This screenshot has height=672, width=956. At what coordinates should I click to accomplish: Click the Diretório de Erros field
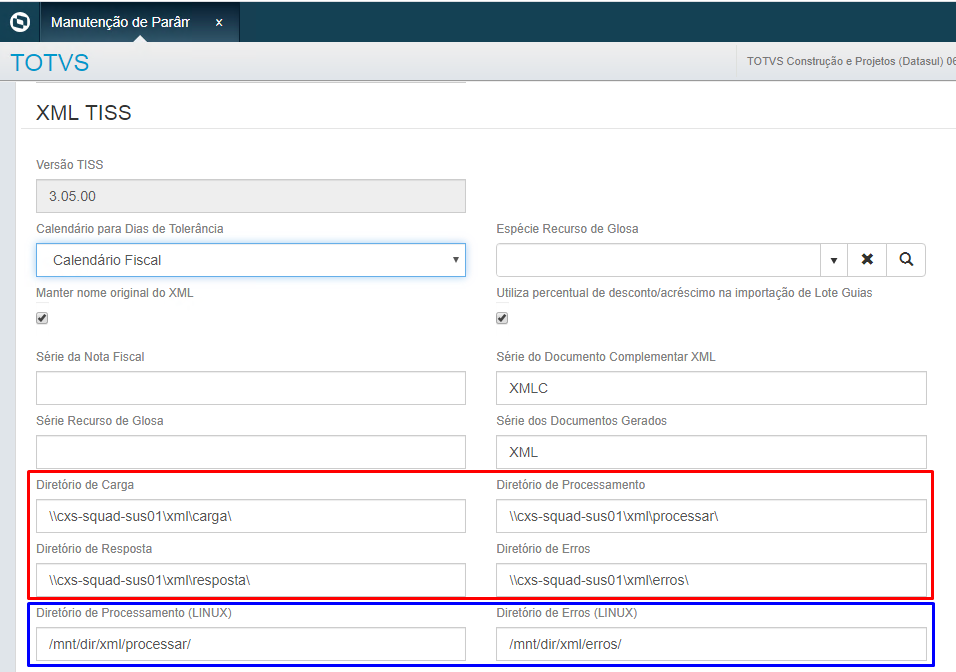point(711,580)
